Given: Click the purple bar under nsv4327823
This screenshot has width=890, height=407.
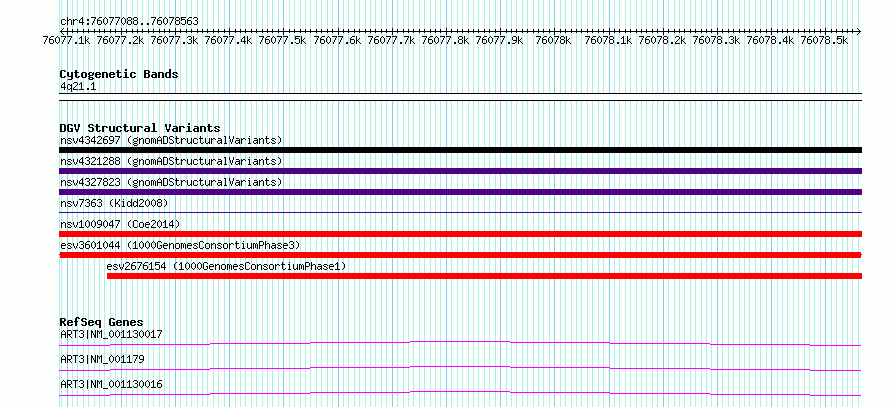Looking at the screenshot, I should click(x=460, y=192).
